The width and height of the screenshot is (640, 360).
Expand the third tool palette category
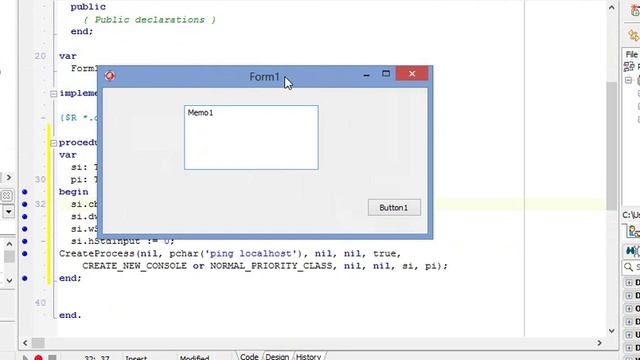pyautogui.click(x=629, y=309)
